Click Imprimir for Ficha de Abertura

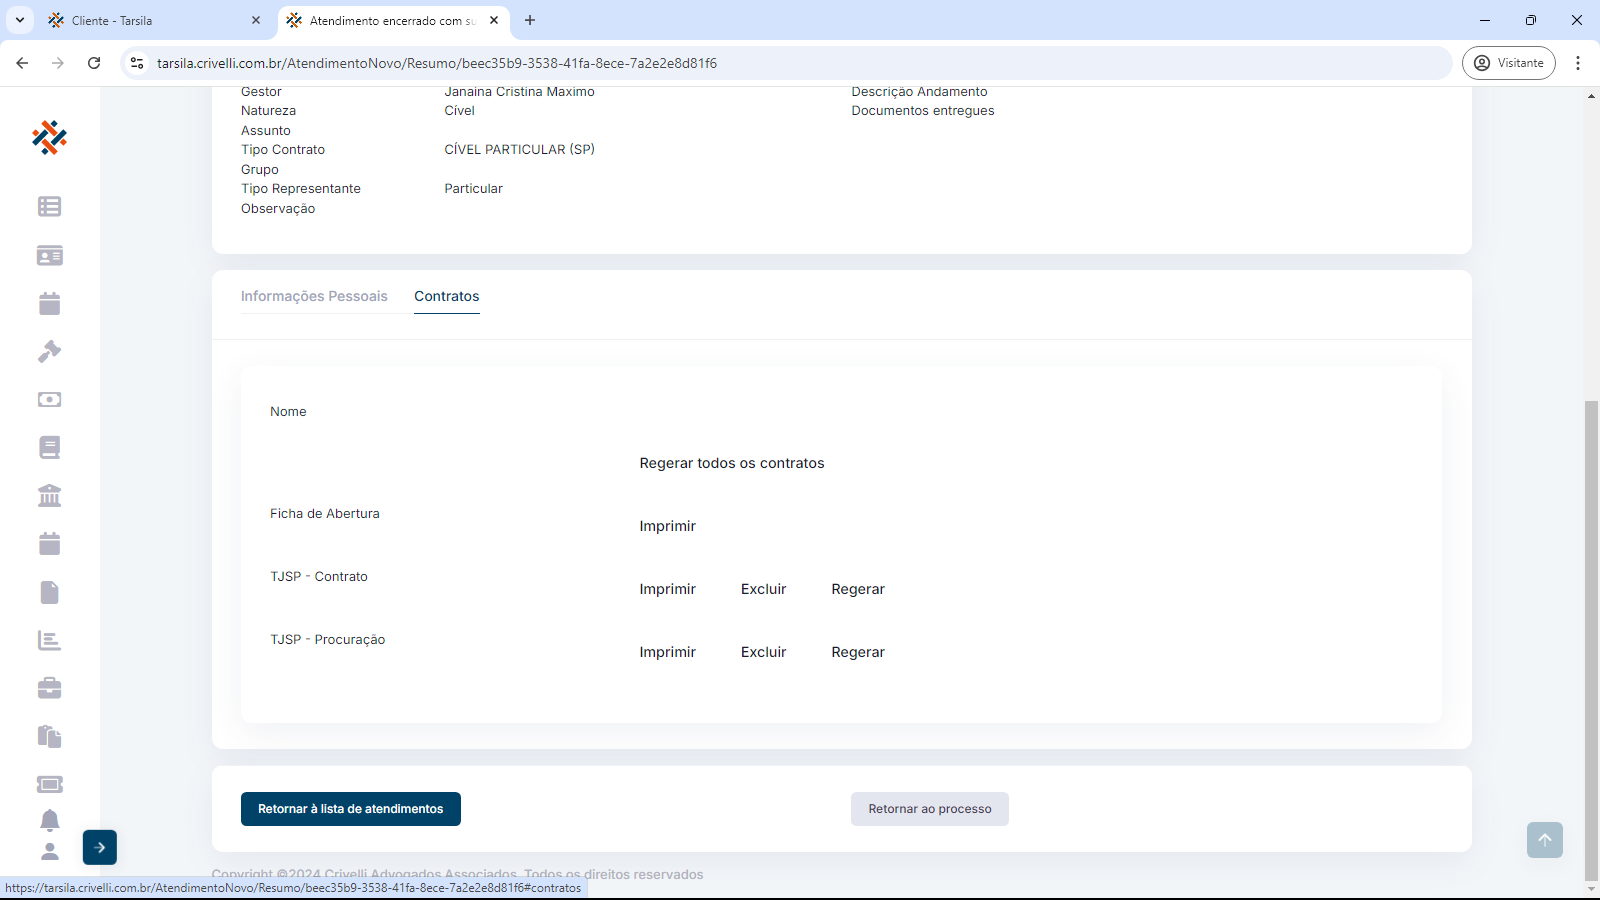pyautogui.click(x=667, y=526)
